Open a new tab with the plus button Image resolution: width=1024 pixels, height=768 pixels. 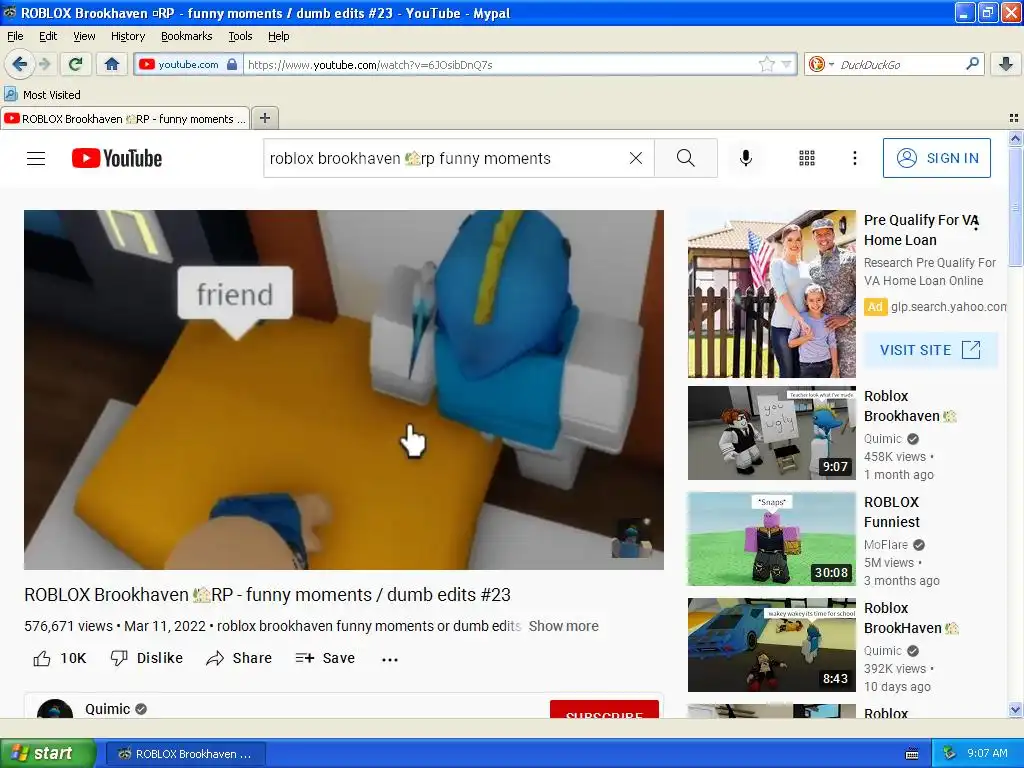[x=264, y=118]
